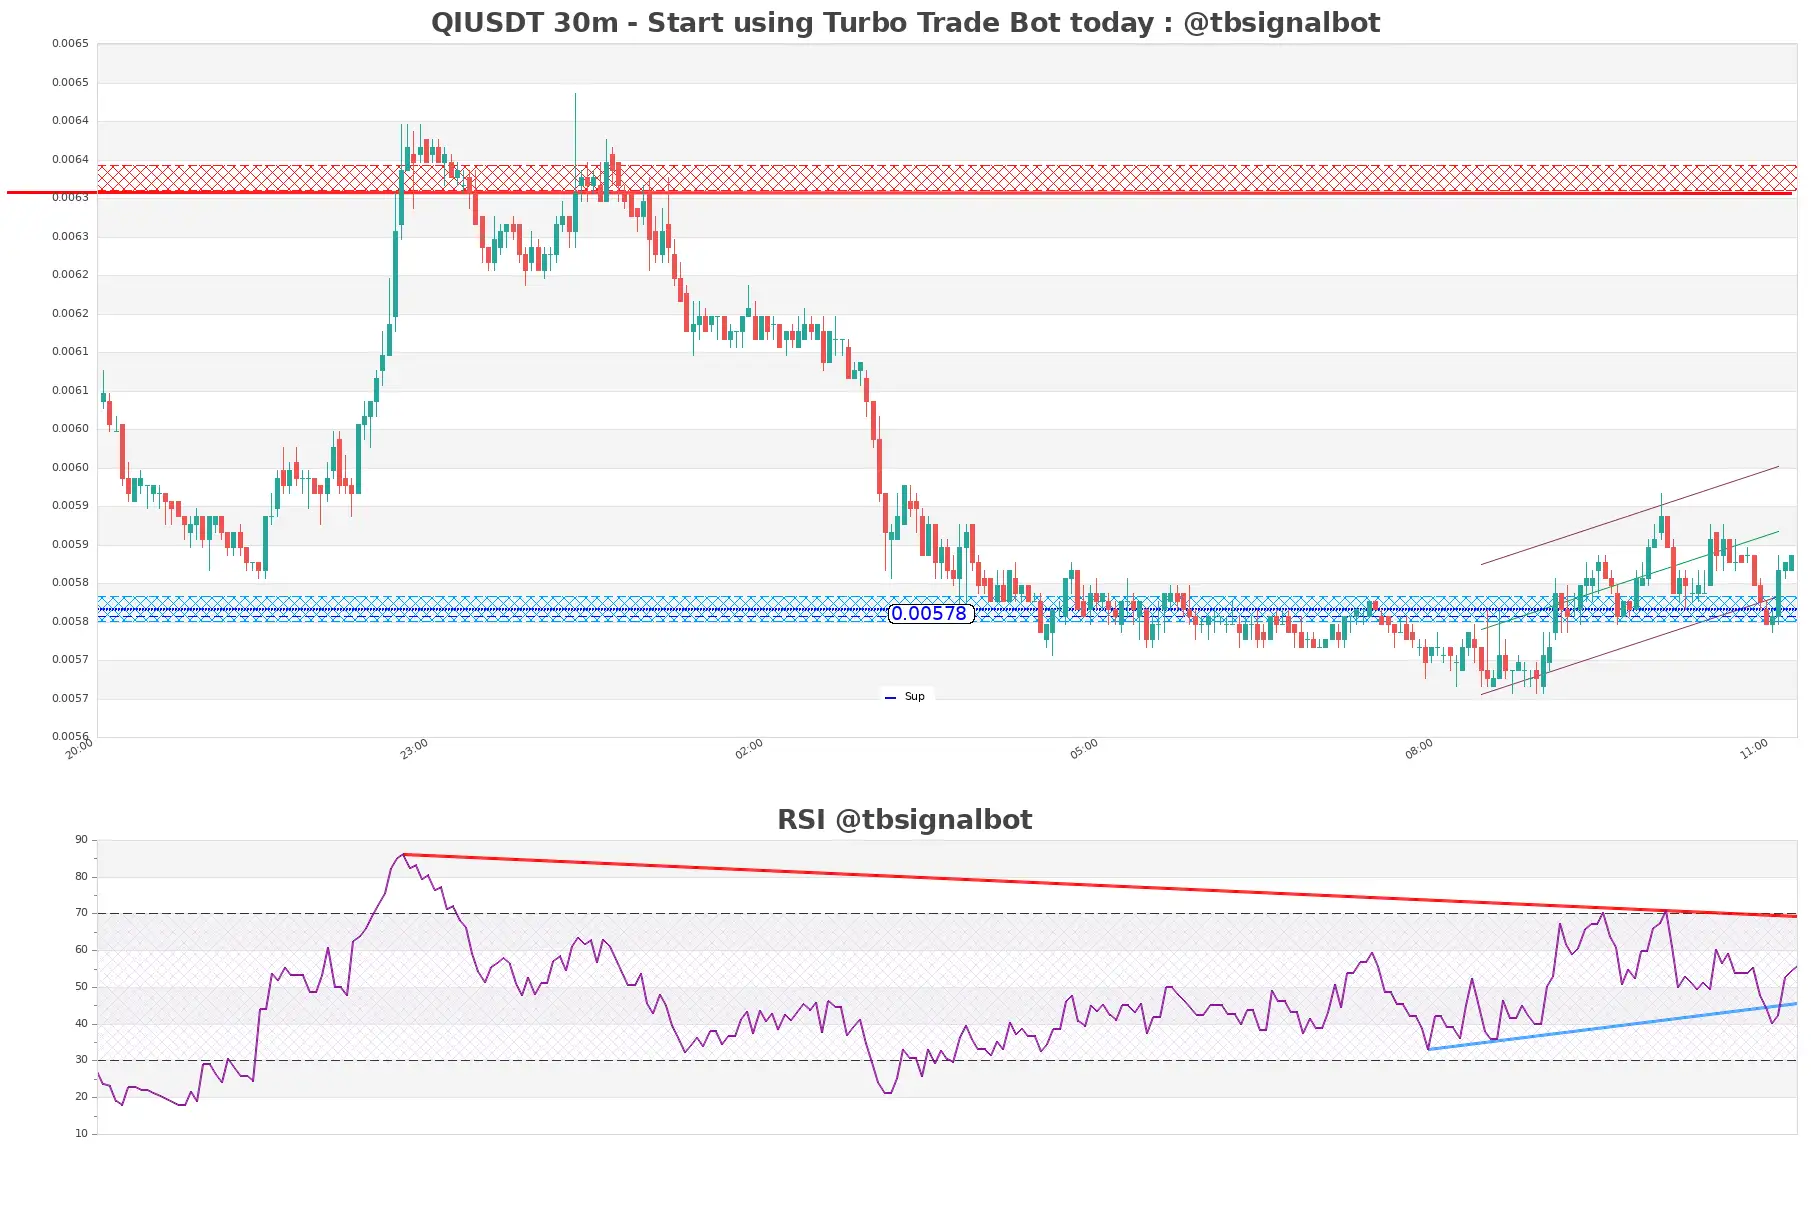Click the 11:00 time axis label

point(1754,749)
